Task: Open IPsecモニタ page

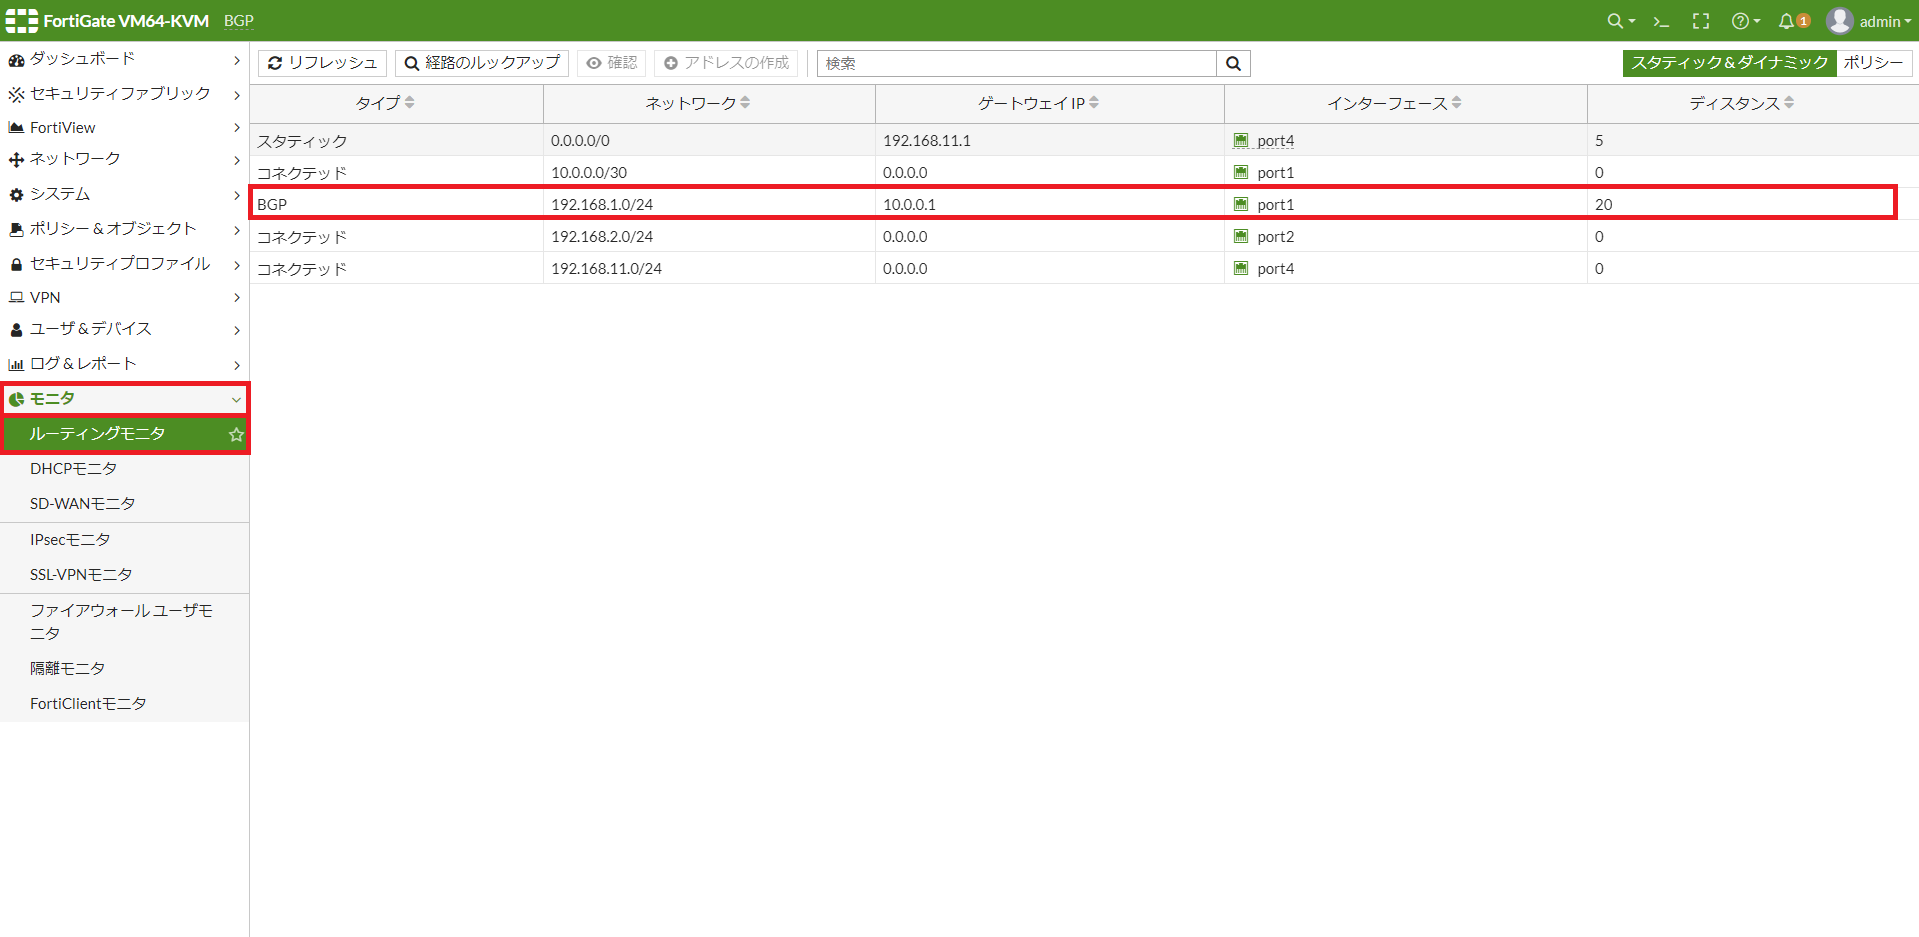Action: coord(124,540)
